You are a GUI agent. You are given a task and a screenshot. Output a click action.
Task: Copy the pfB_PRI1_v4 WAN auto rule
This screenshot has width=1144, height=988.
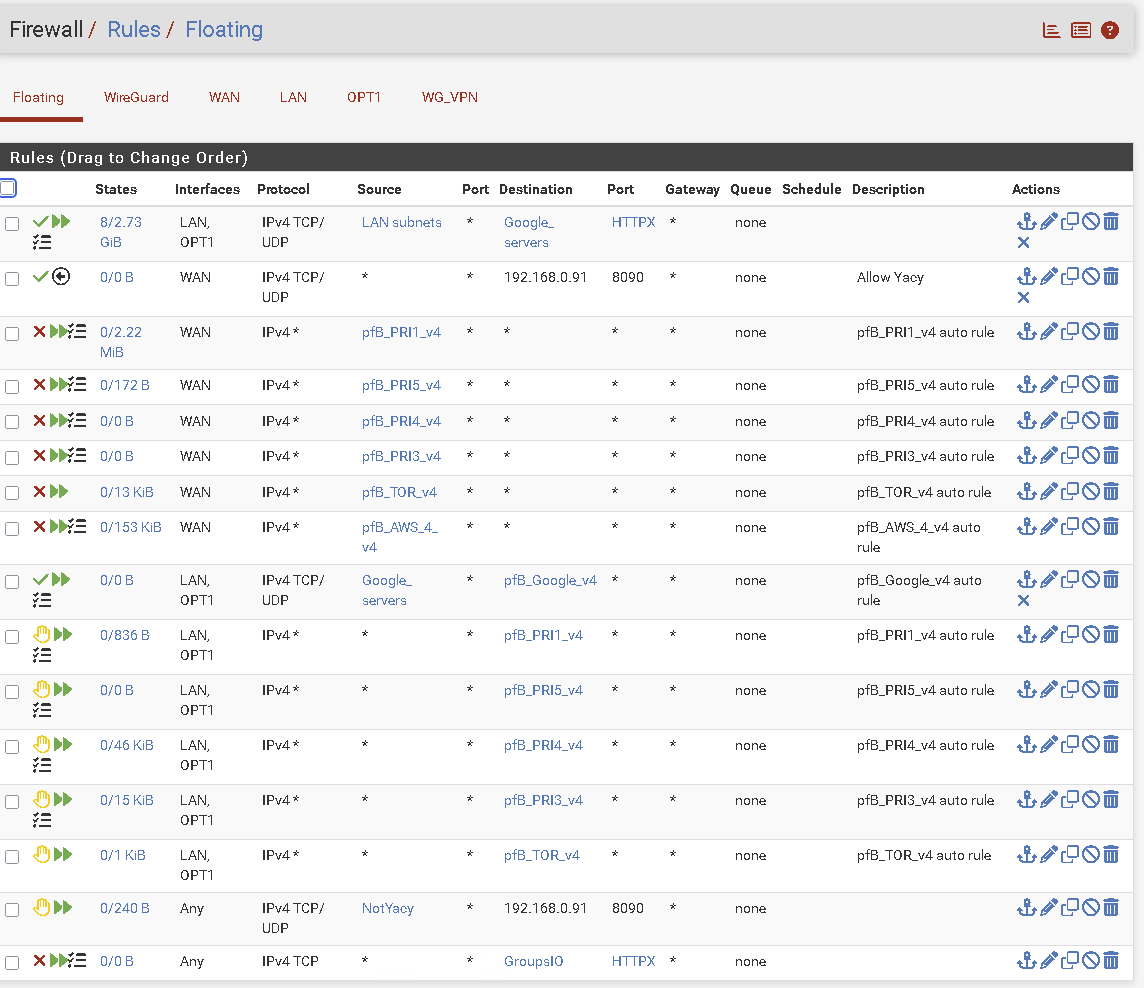[x=1069, y=331]
